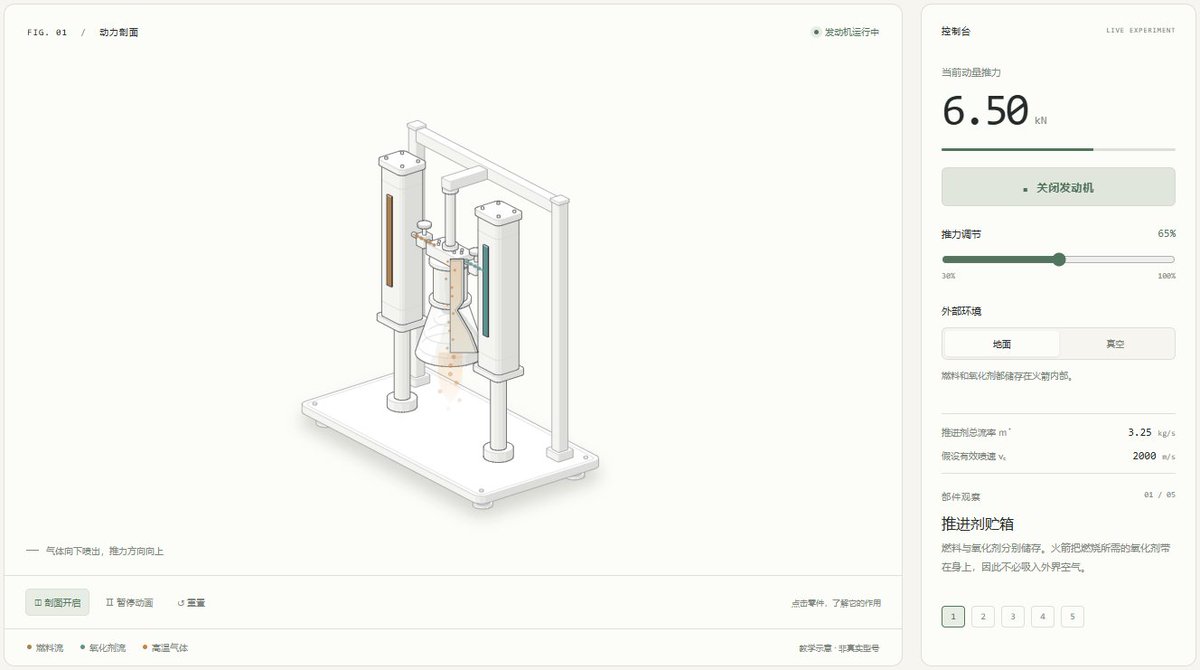Go to component page 1
The image size is (1200, 670).
pos(953,616)
